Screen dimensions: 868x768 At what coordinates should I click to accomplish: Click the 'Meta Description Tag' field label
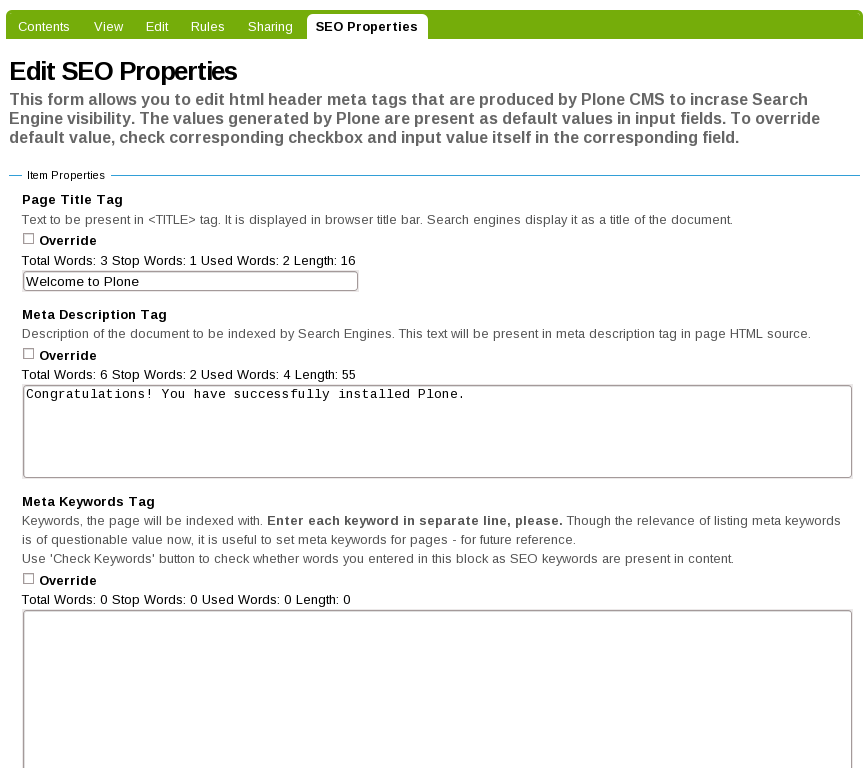pos(94,315)
